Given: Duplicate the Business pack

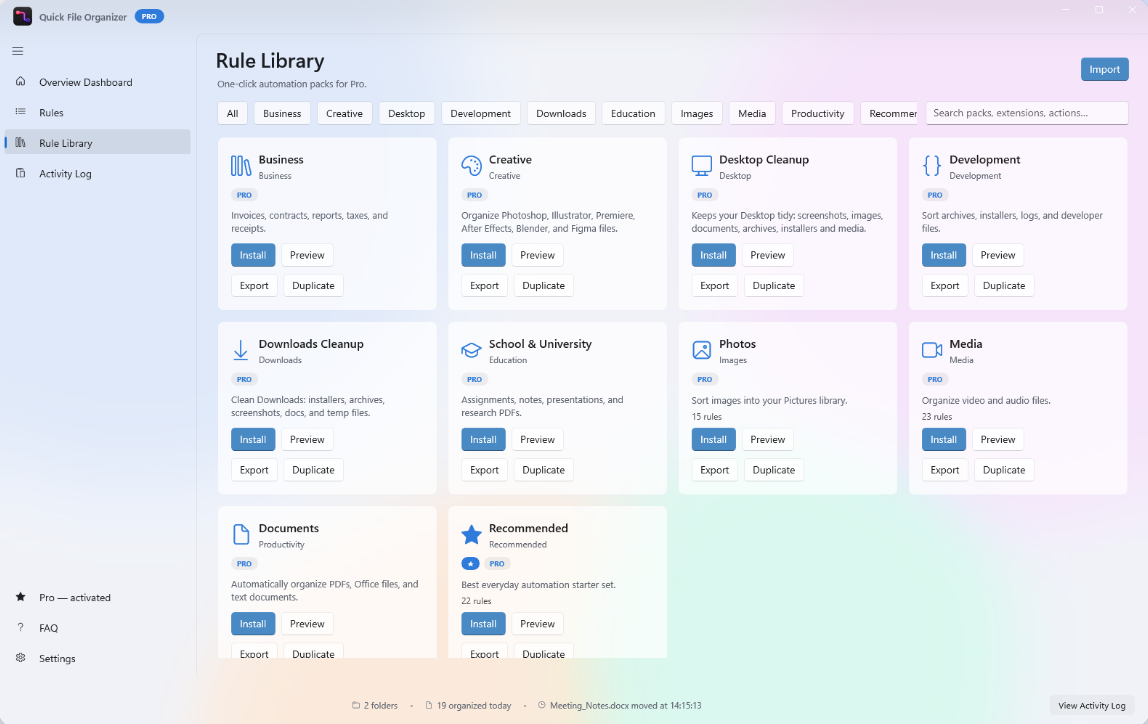Looking at the screenshot, I should point(313,286).
